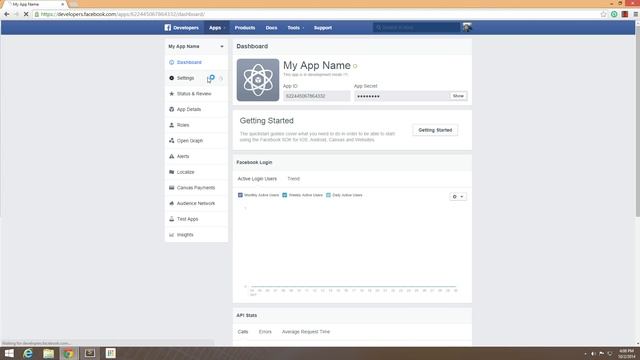Click the Audience Network icon
Screen dimensions: 640x360
click(171, 203)
